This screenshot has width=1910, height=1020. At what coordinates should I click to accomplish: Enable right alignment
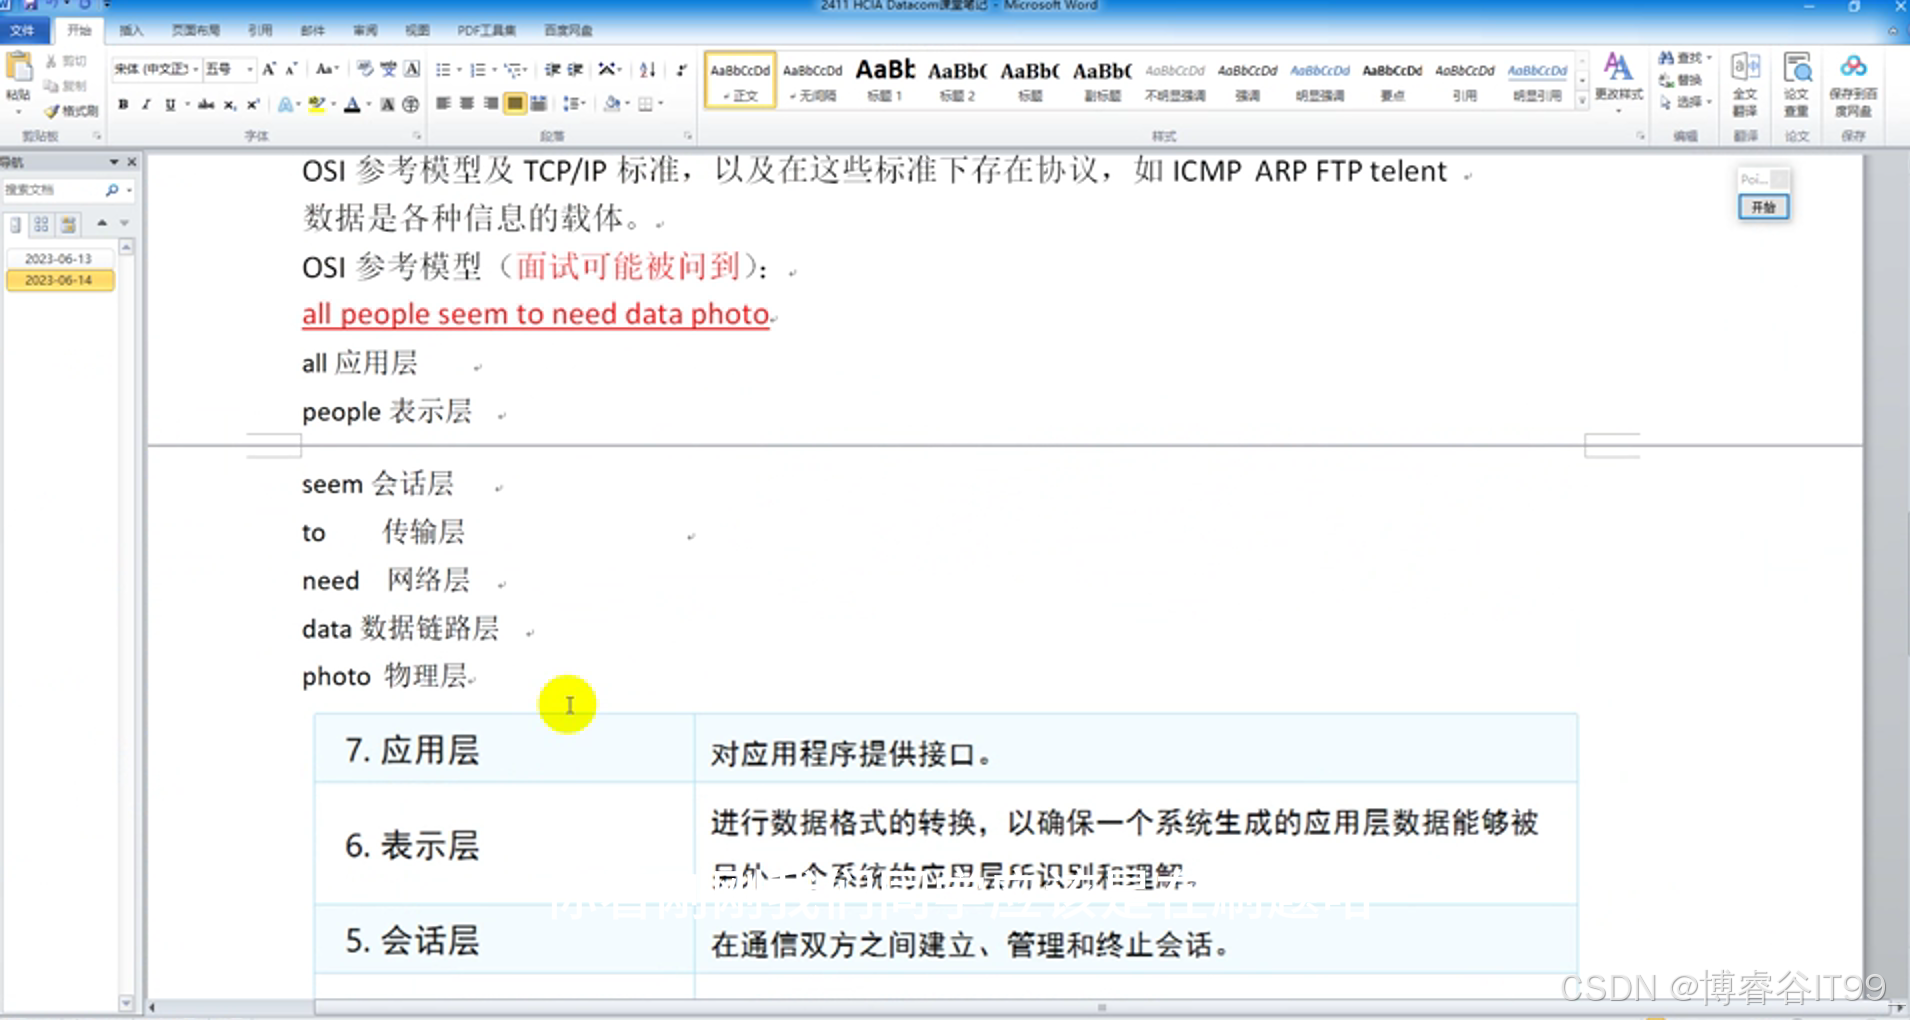[489, 103]
